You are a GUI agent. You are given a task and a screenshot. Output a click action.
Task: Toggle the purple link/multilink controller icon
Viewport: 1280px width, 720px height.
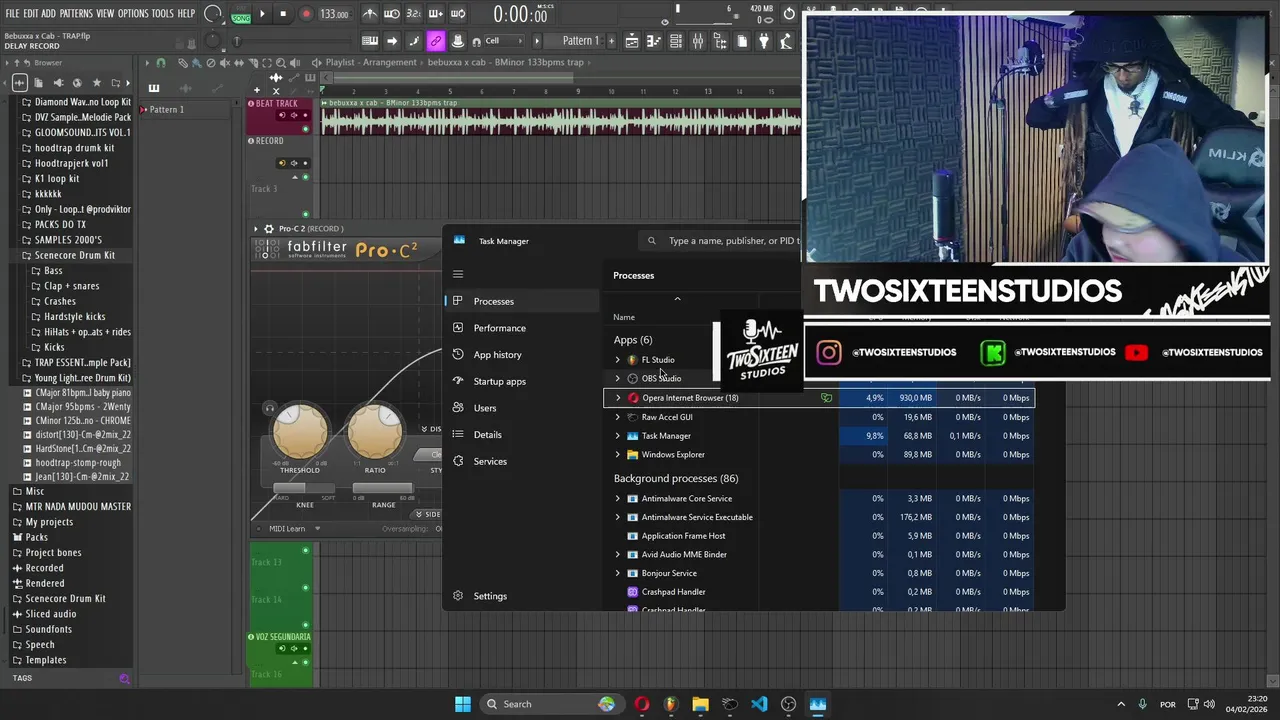pyautogui.click(x=435, y=41)
